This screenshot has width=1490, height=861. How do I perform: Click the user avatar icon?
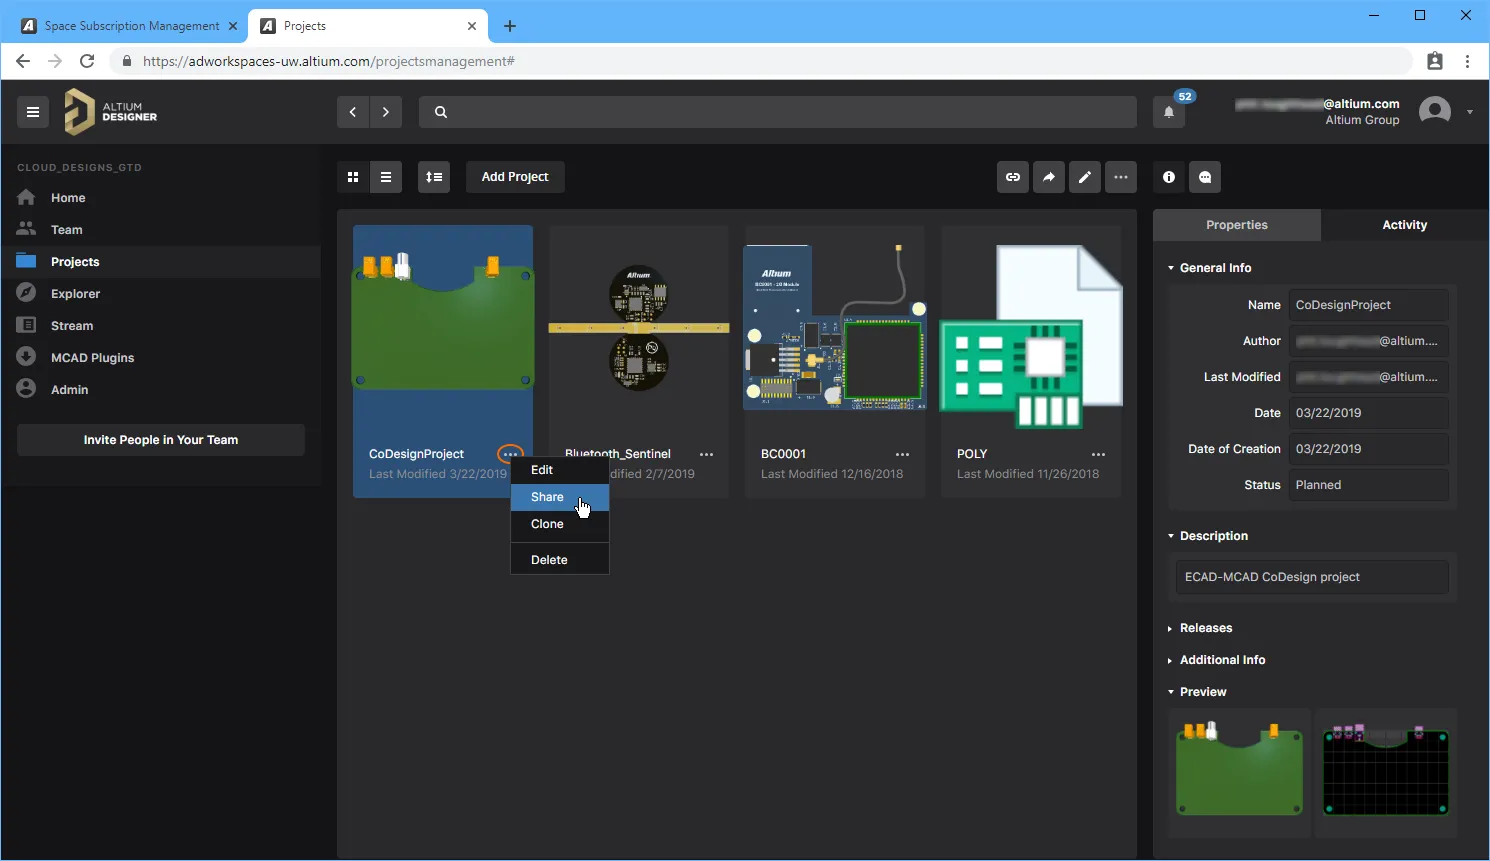pyautogui.click(x=1435, y=111)
